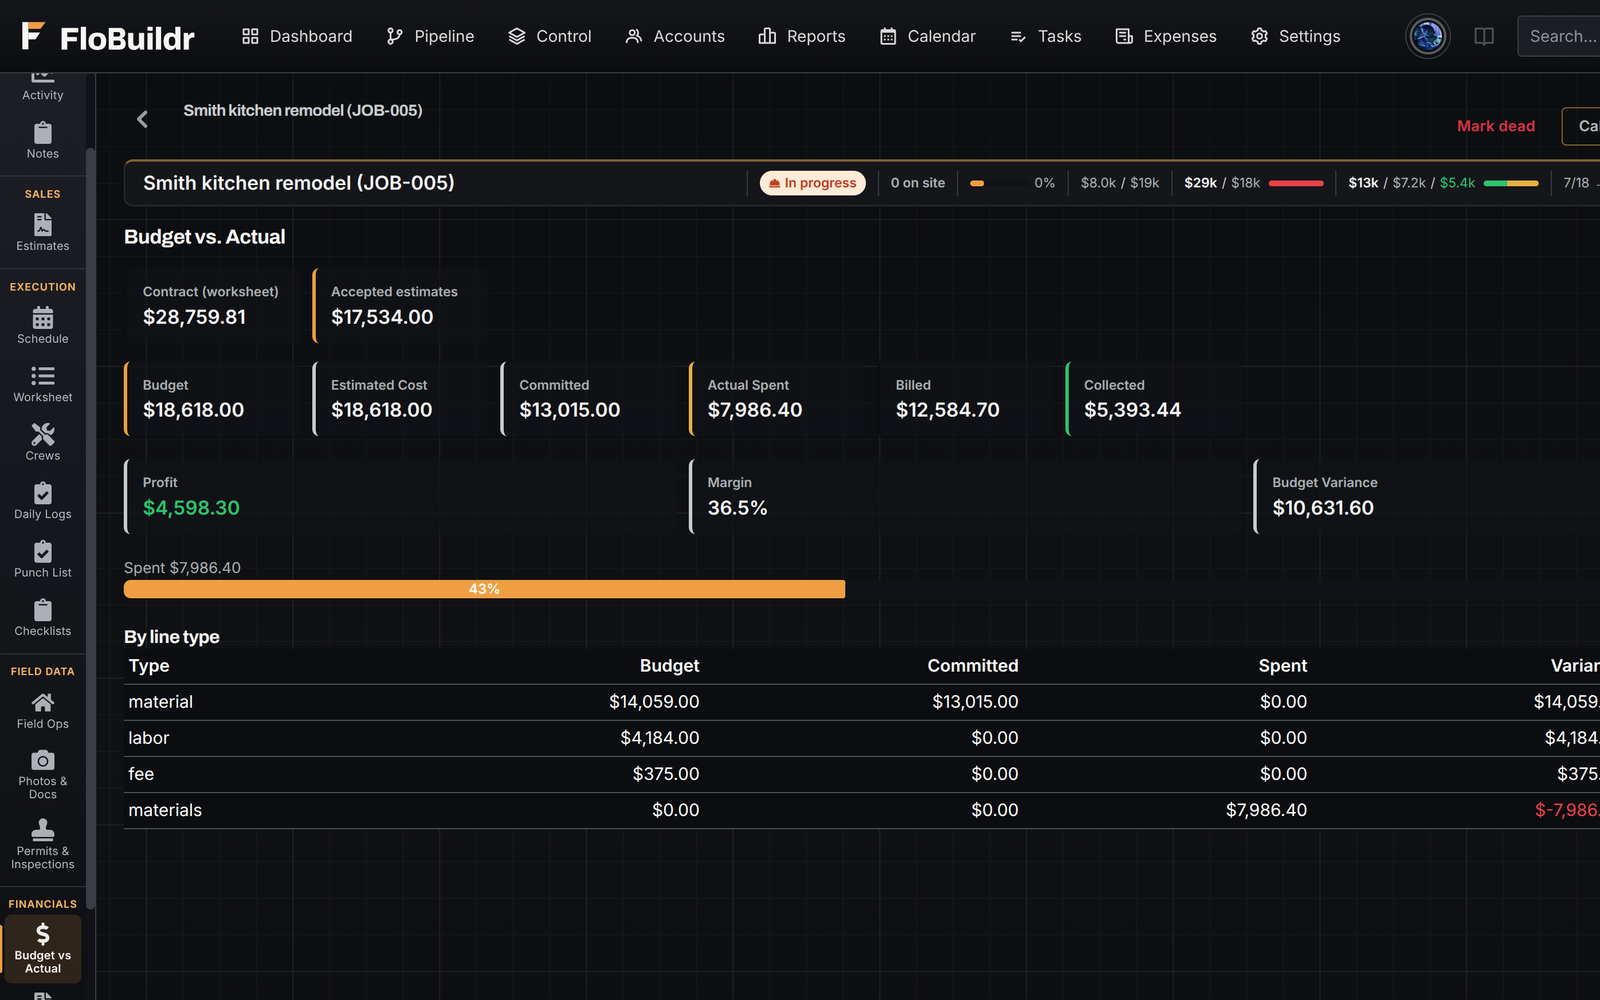This screenshot has height=1000, width=1600.
Task: Click the user avatar globe icon
Action: coord(1428,36)
